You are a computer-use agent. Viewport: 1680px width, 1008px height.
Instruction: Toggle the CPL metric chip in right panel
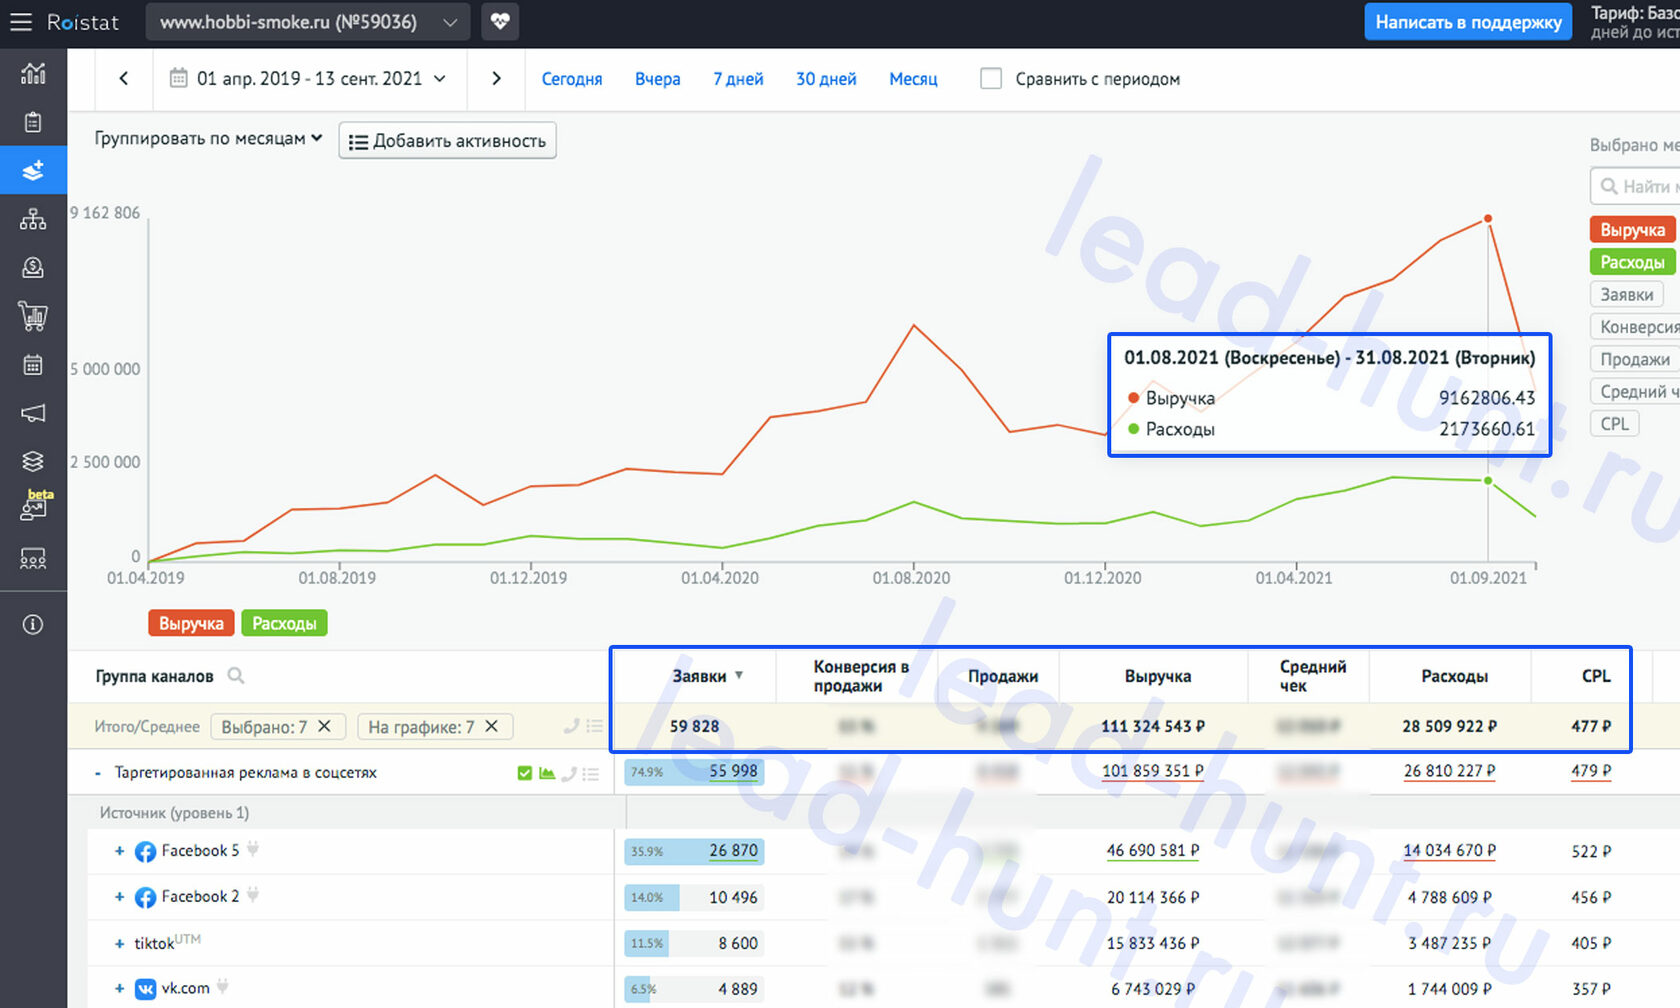tap(1614, 424)
